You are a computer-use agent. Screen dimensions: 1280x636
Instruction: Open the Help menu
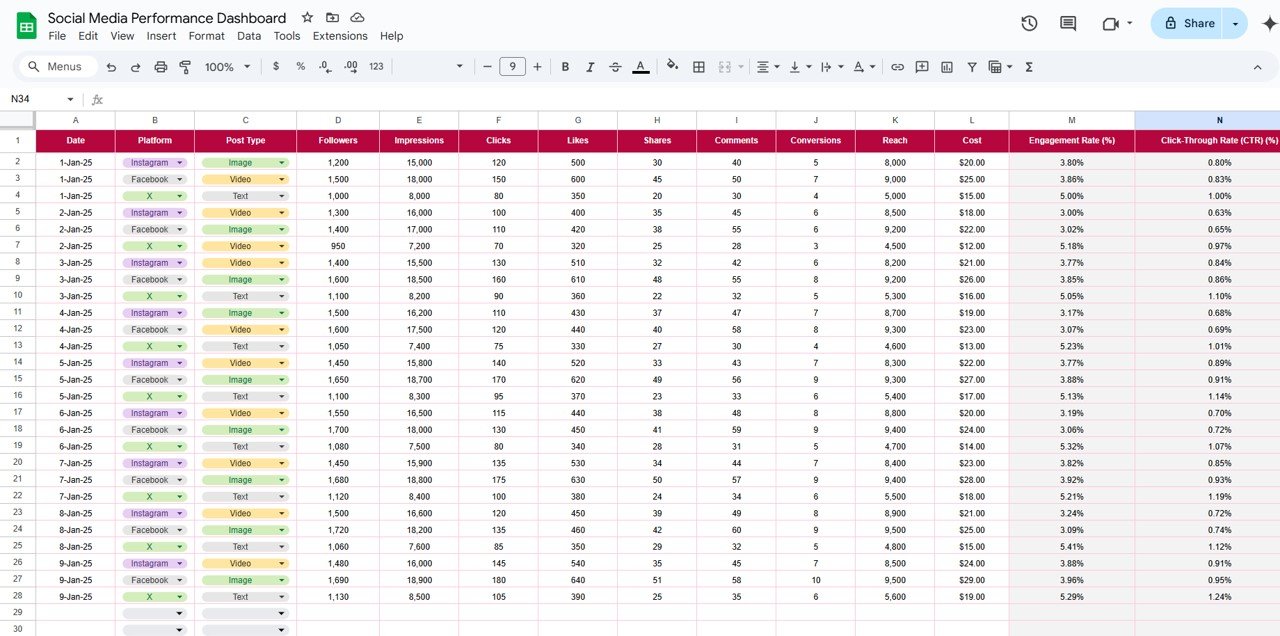pyautogui.click(x=391, y=36)
